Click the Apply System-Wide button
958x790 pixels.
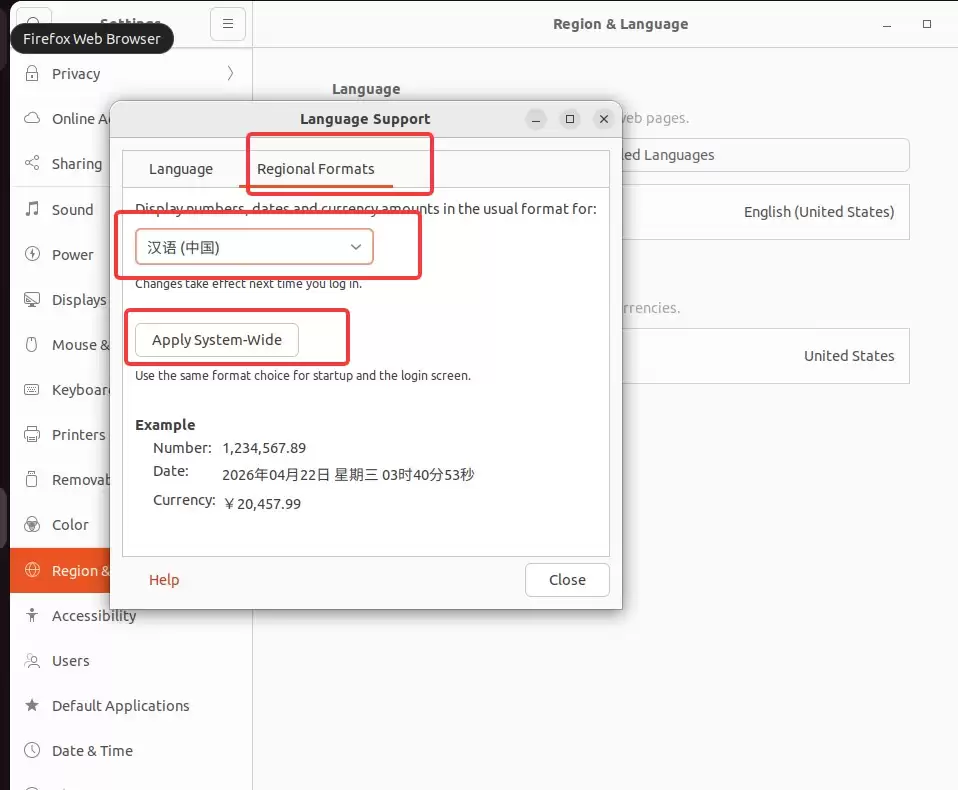click(217, 340)
